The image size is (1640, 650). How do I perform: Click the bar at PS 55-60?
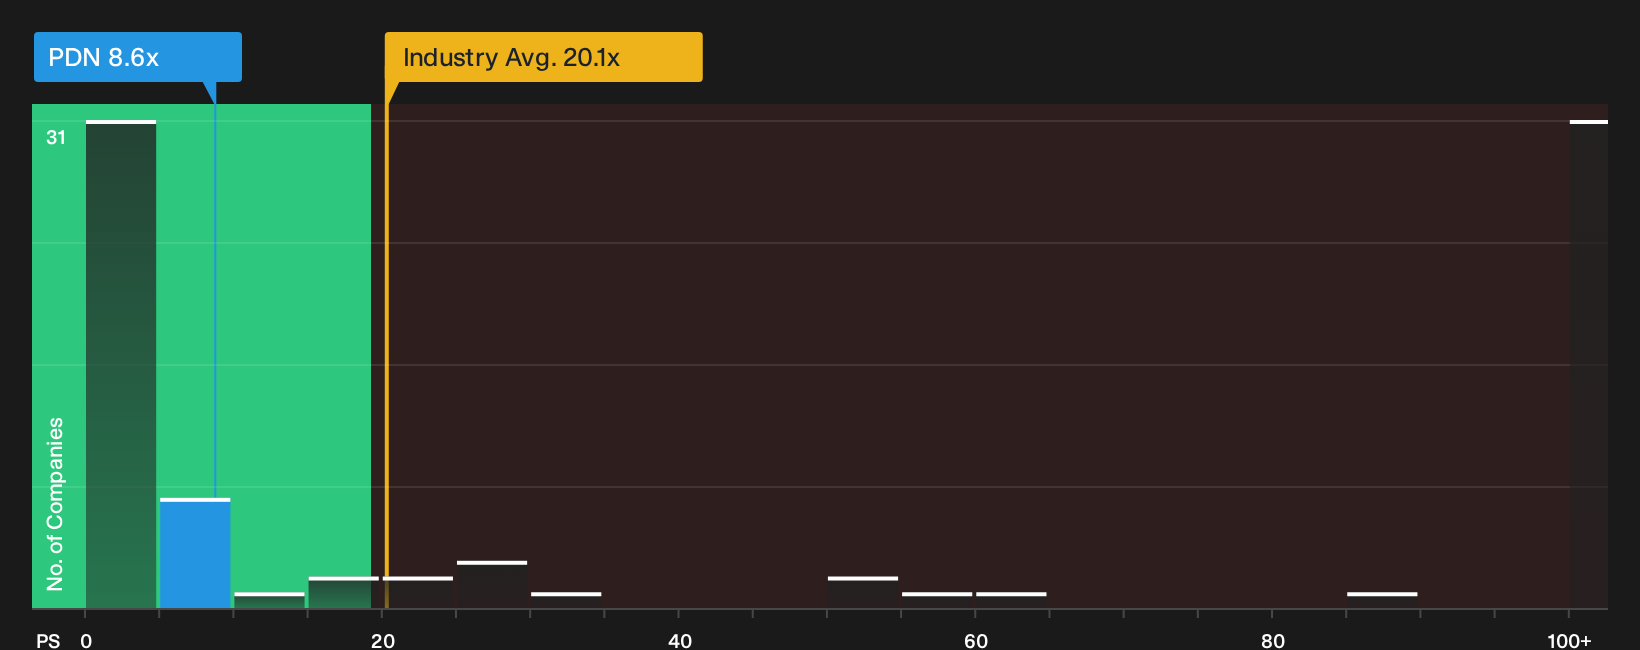pyautogui.click(x=937, y=600)
